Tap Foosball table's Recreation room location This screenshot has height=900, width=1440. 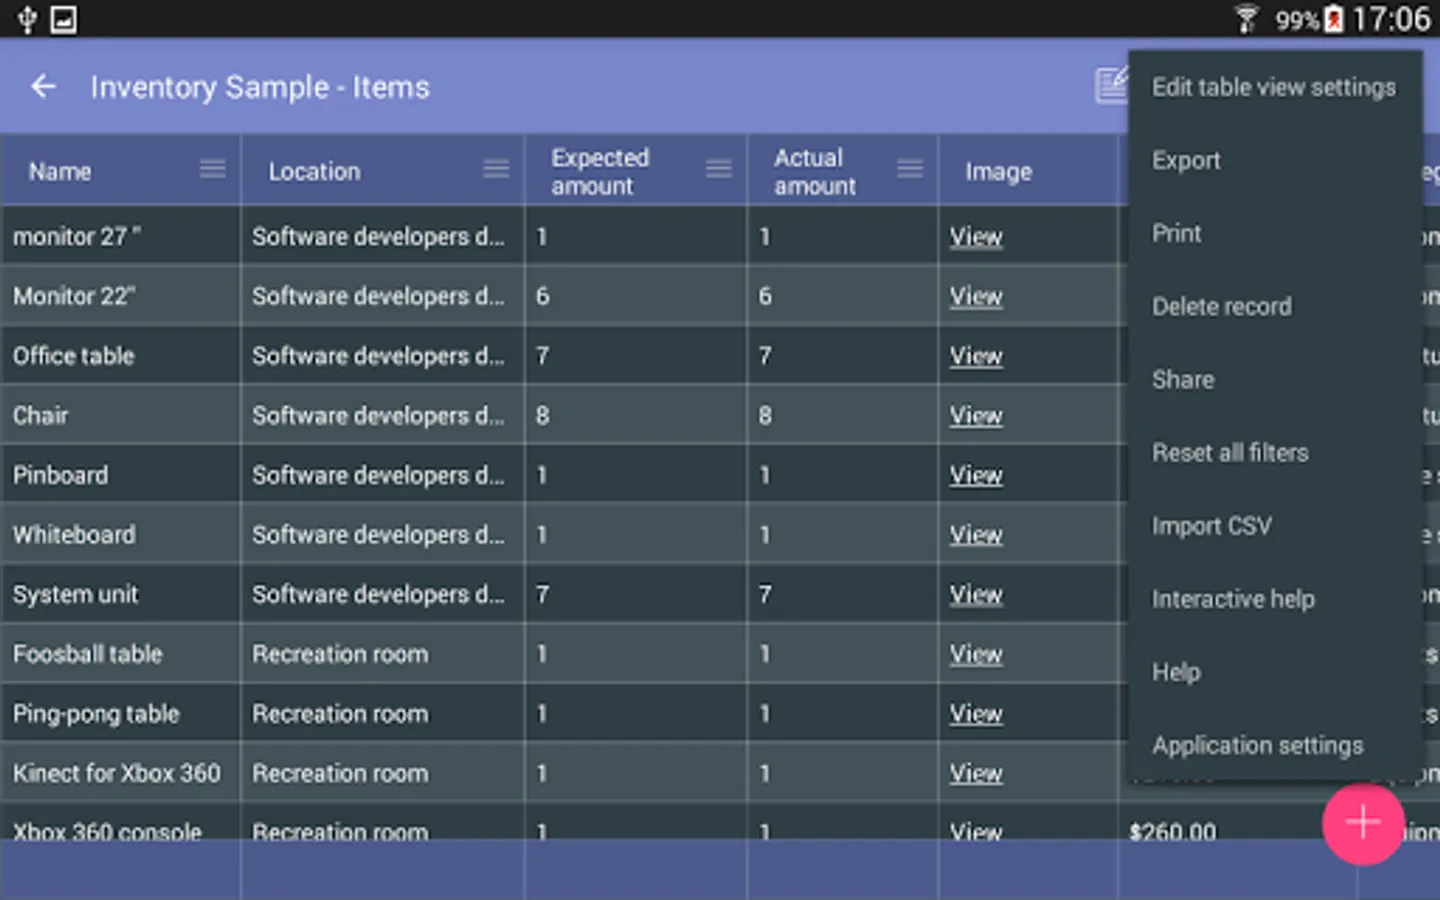[x=383, y=653]
